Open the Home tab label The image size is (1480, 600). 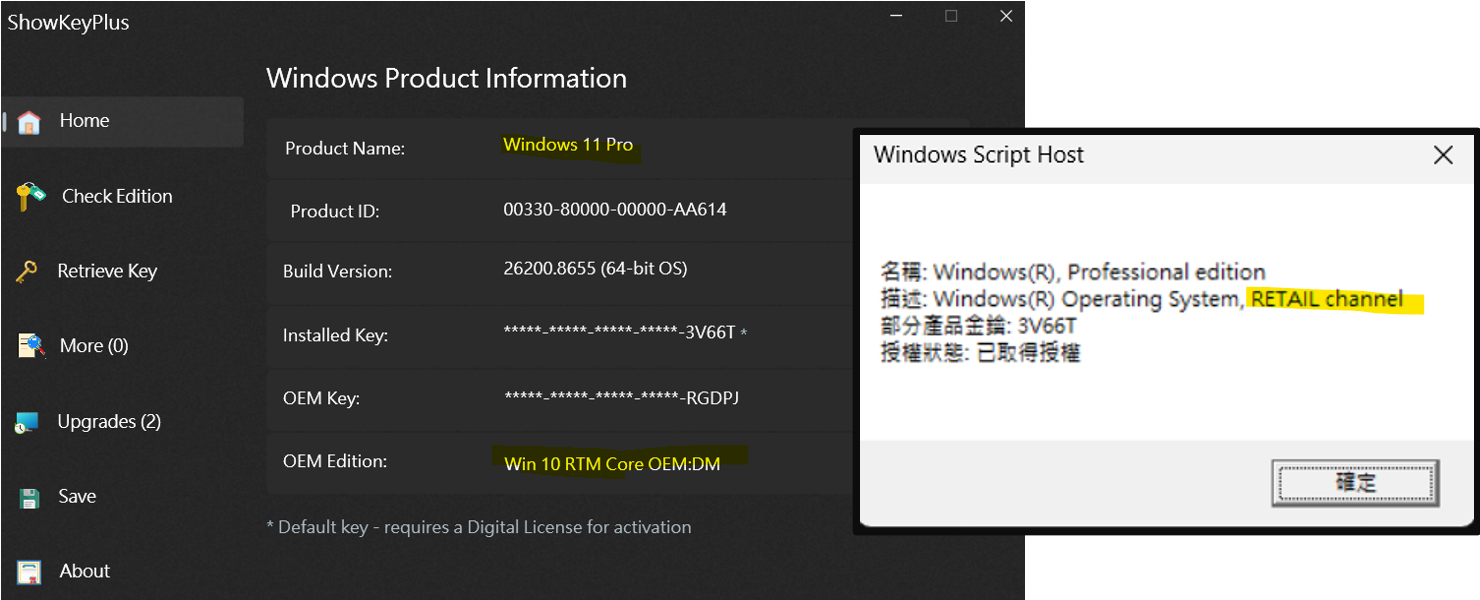(84, 121)
